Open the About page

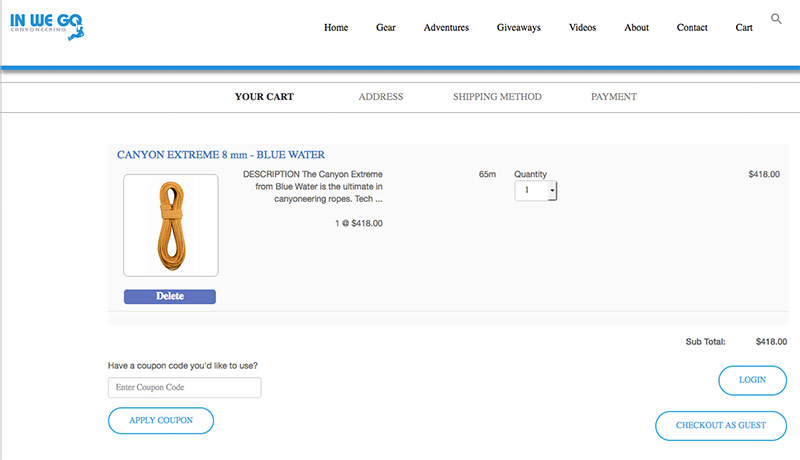(636, 28)
